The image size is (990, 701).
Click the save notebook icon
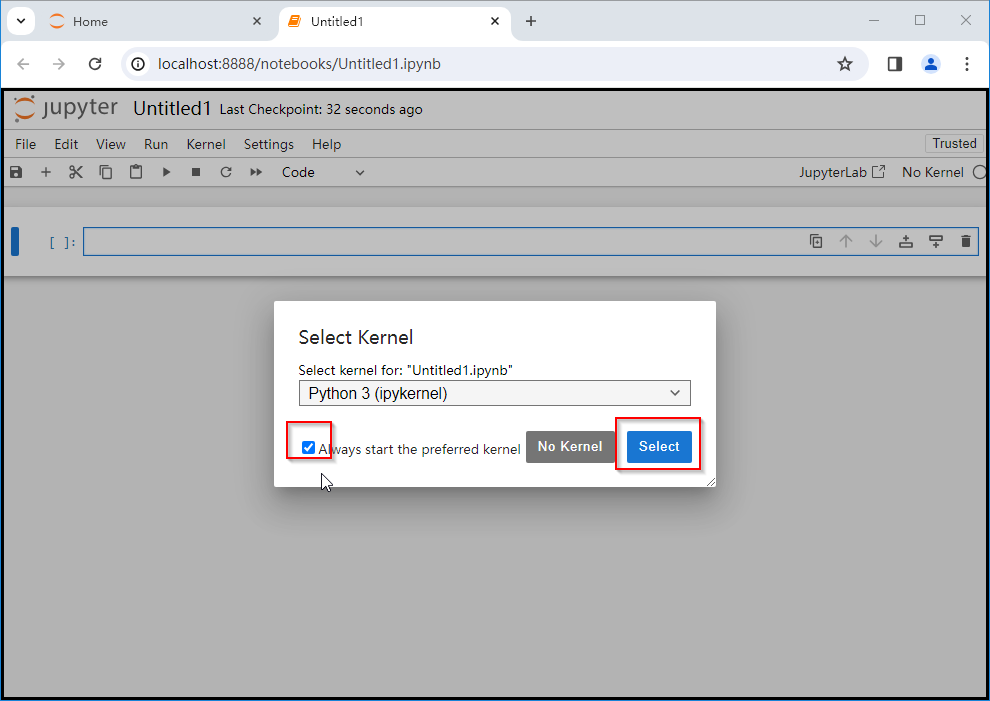(16, 172)
